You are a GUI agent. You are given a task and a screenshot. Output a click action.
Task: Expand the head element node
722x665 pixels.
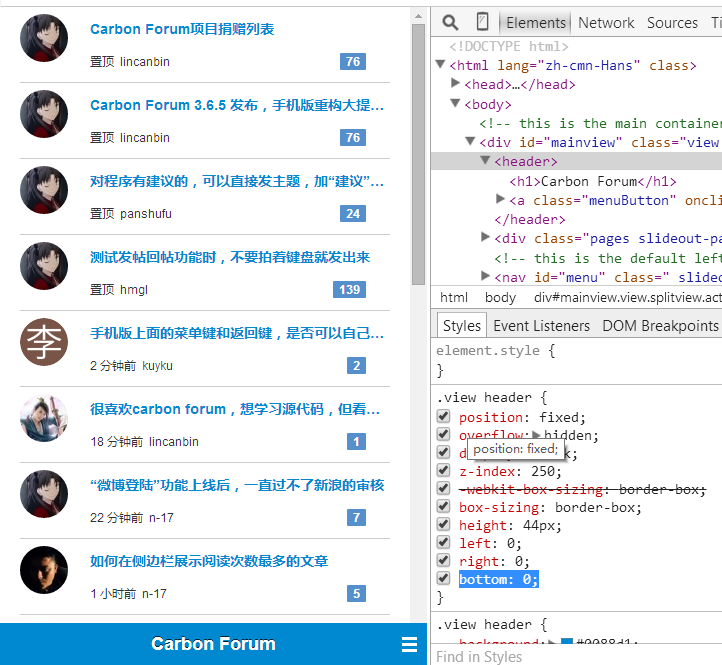[455, 83]
